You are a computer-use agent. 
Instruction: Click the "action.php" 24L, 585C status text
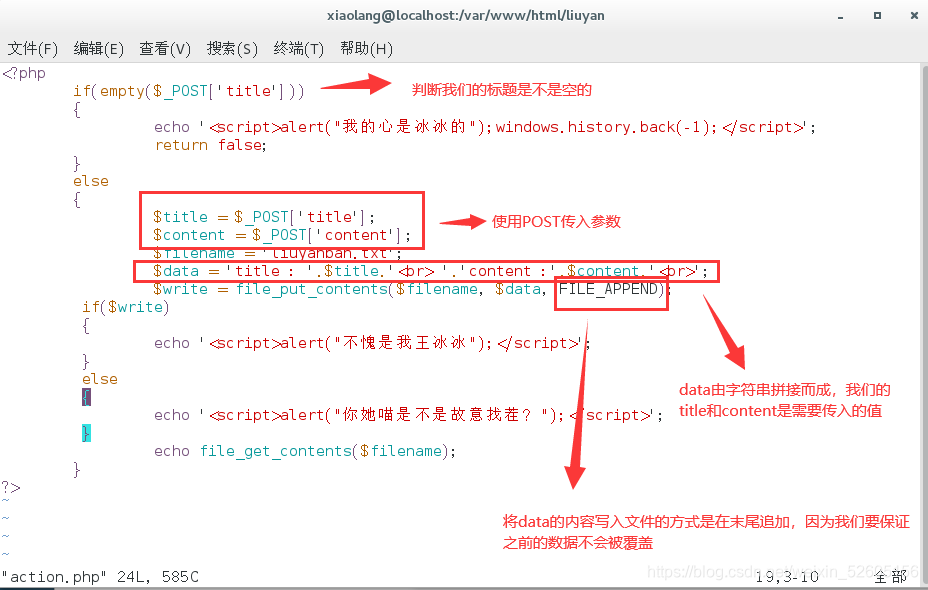[100, 577]
